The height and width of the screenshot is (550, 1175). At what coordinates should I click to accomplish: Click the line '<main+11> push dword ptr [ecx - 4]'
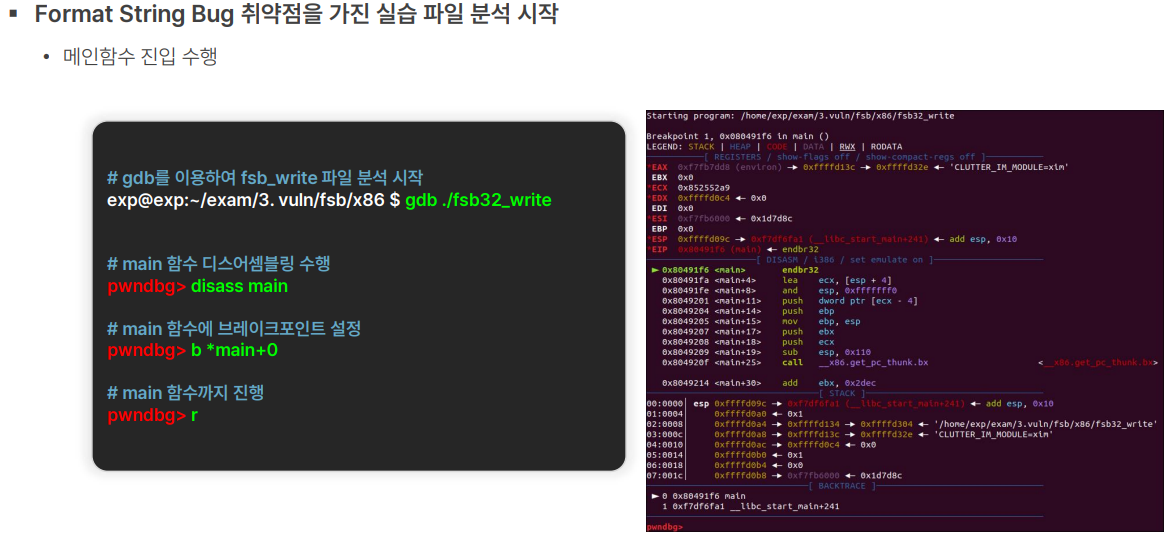(x=789, y=300)
